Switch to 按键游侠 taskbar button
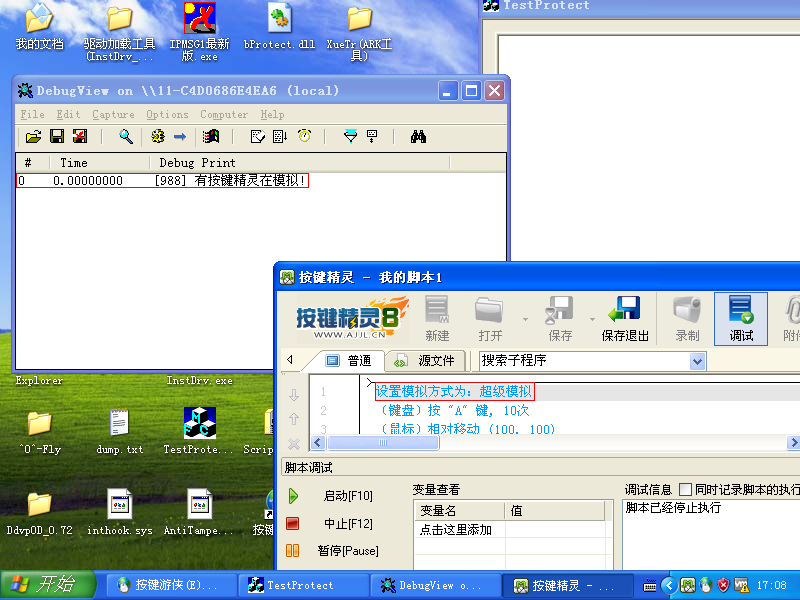This screenshot has height=600, width=800. point(172,585)
